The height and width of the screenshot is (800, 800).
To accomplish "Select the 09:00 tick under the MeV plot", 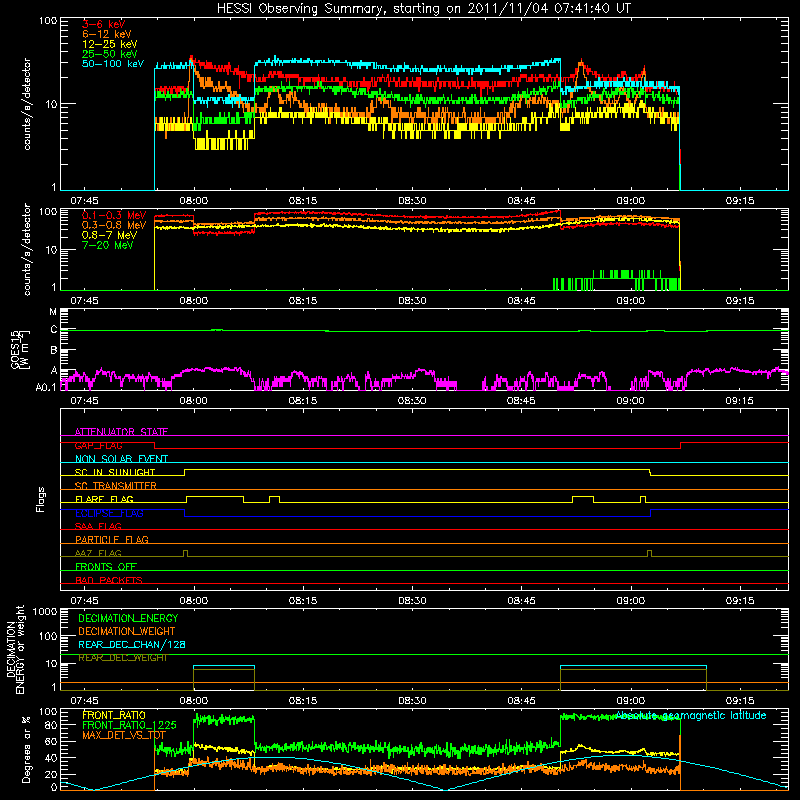I will [631, 301].
